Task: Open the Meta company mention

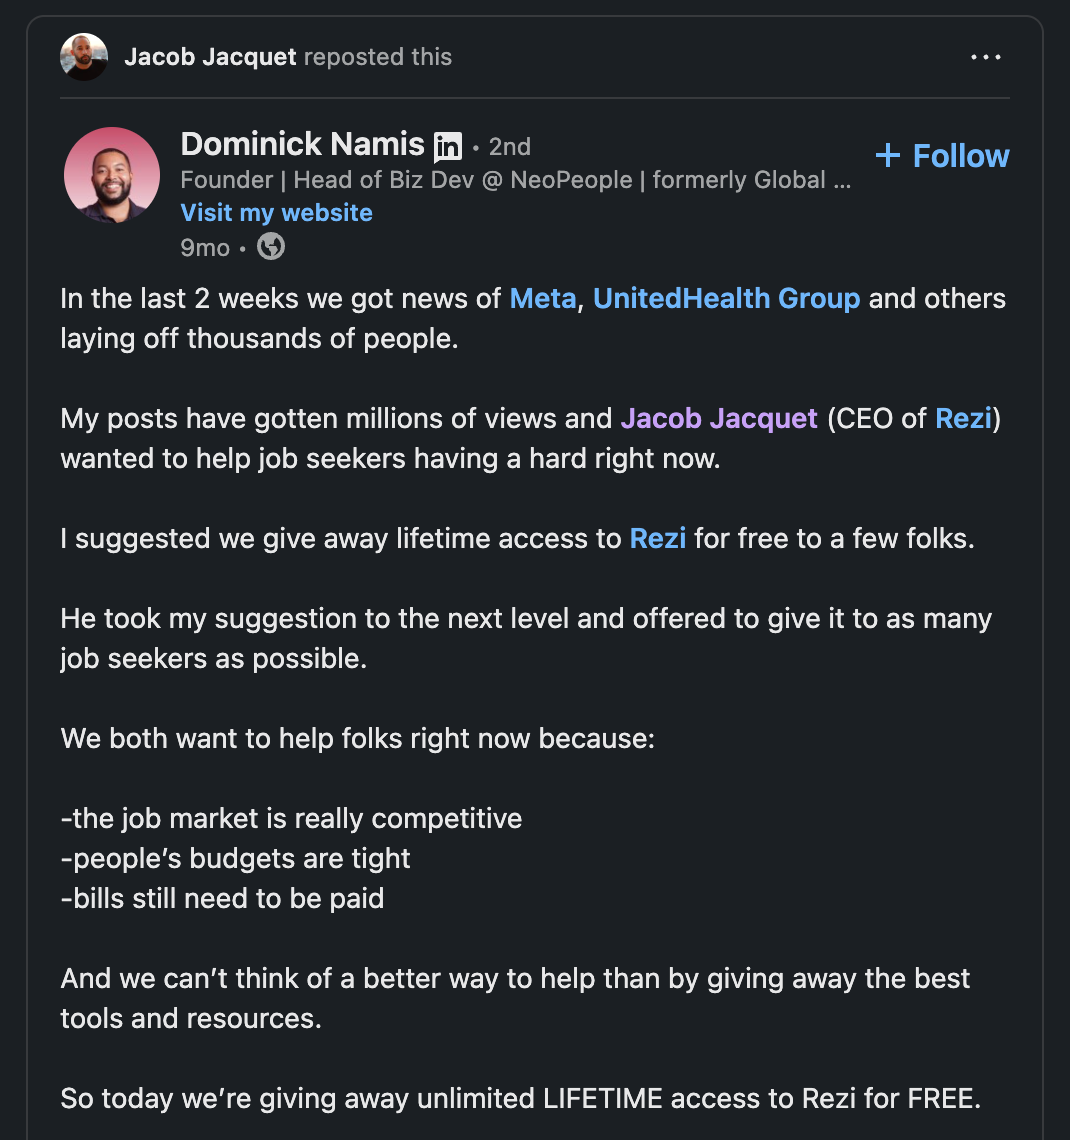Action: [x=543, y=299]
